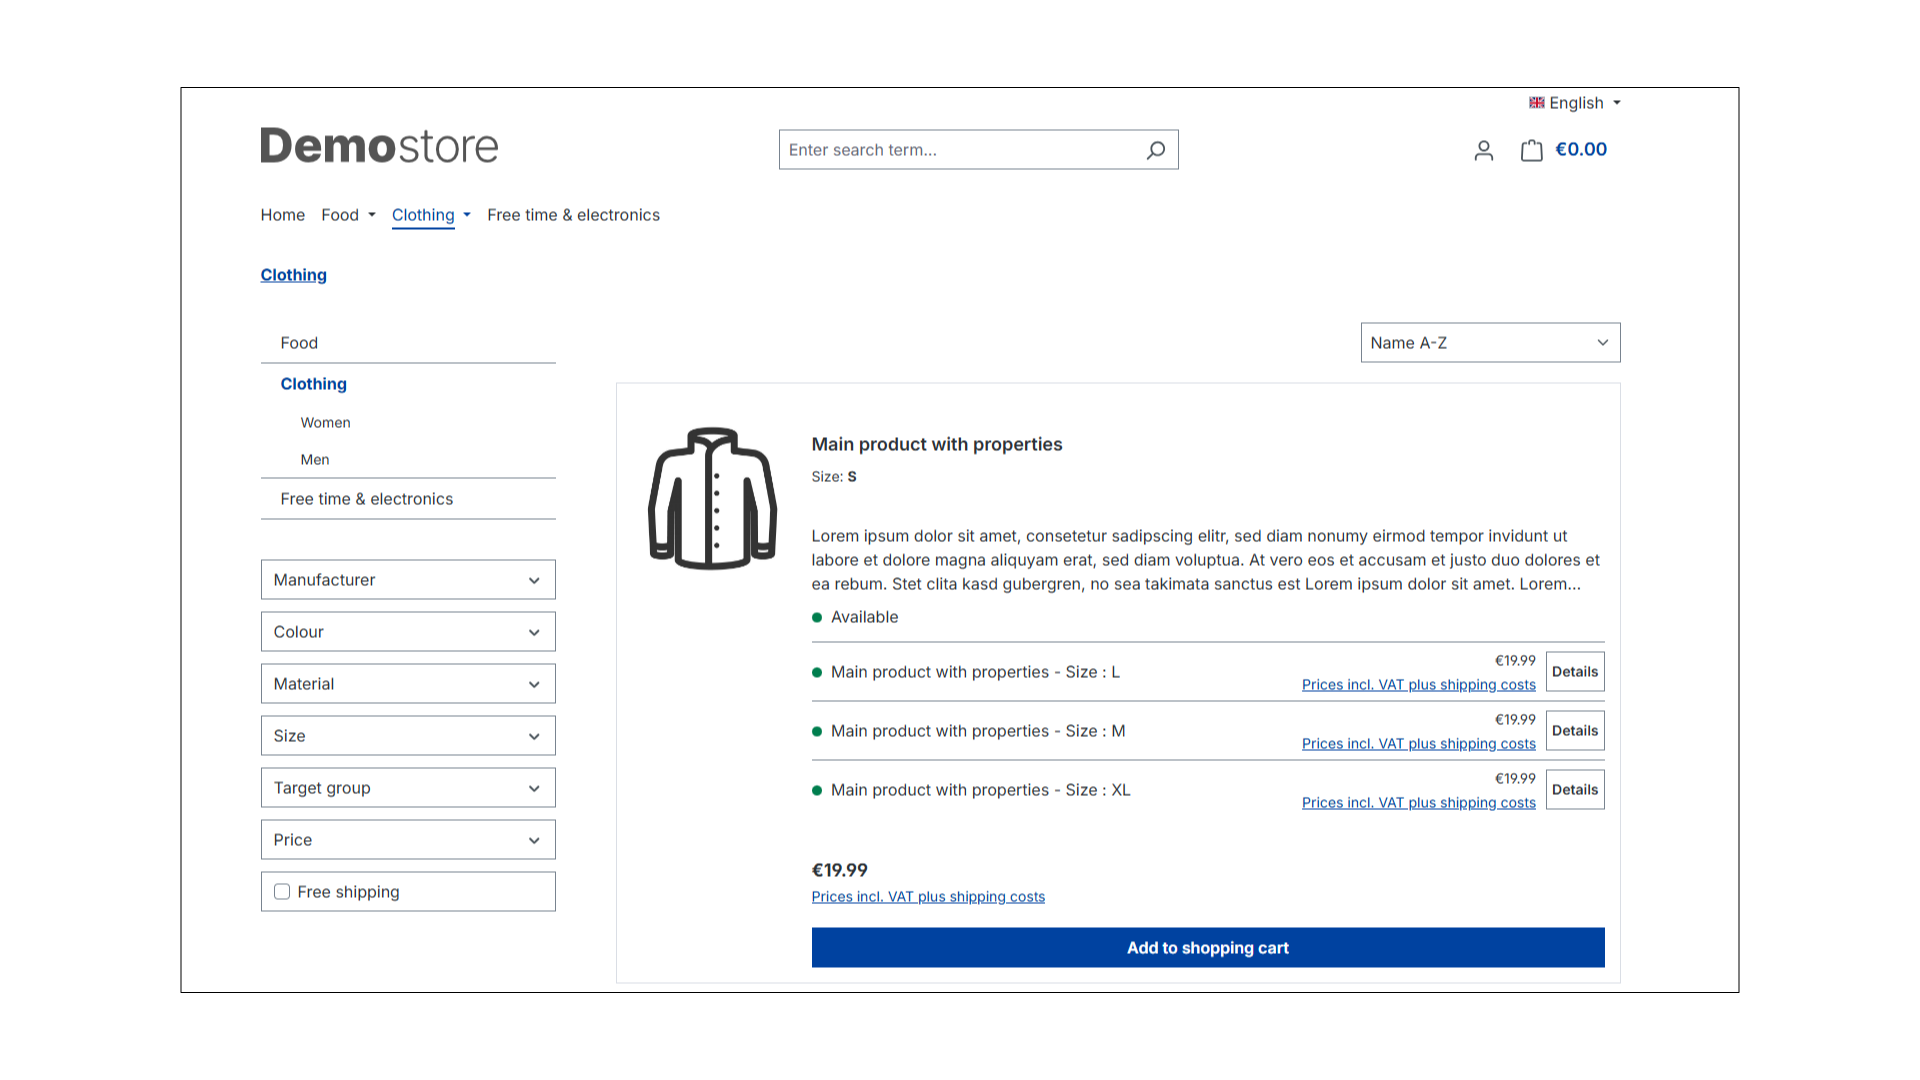Open the Name A-Z sorting dropdown
Screen dimensions: 1920x1080
pyautogui.click(x=1490, y=343)
